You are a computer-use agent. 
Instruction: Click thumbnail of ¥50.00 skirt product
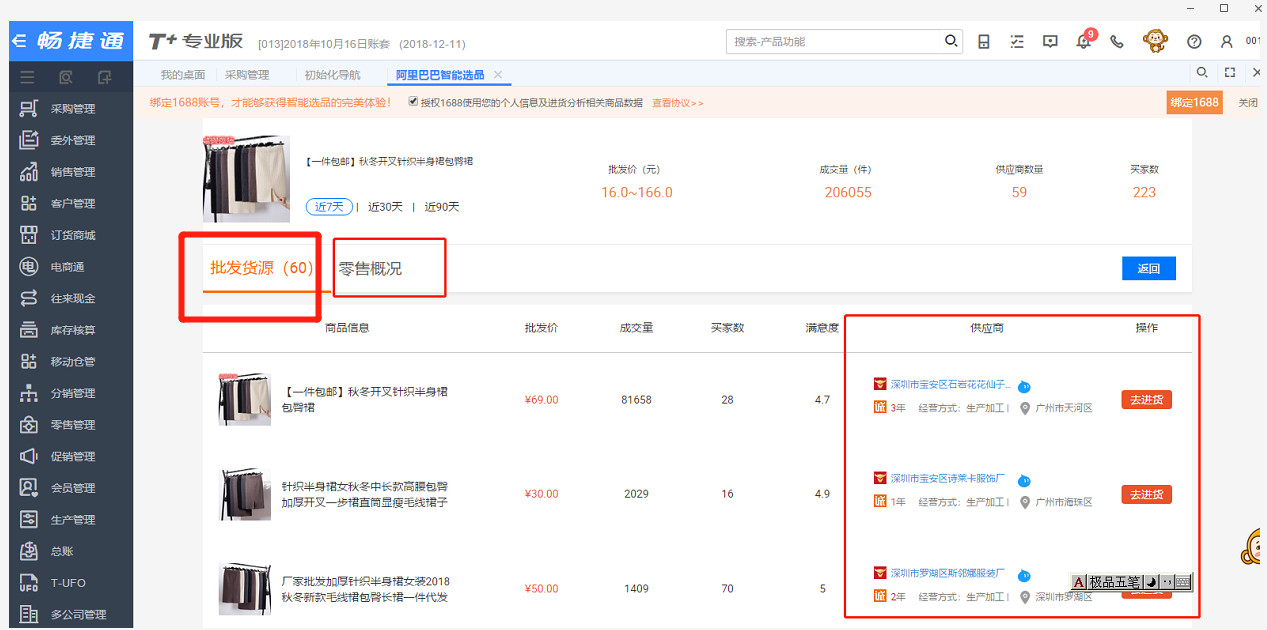[245, 588]
